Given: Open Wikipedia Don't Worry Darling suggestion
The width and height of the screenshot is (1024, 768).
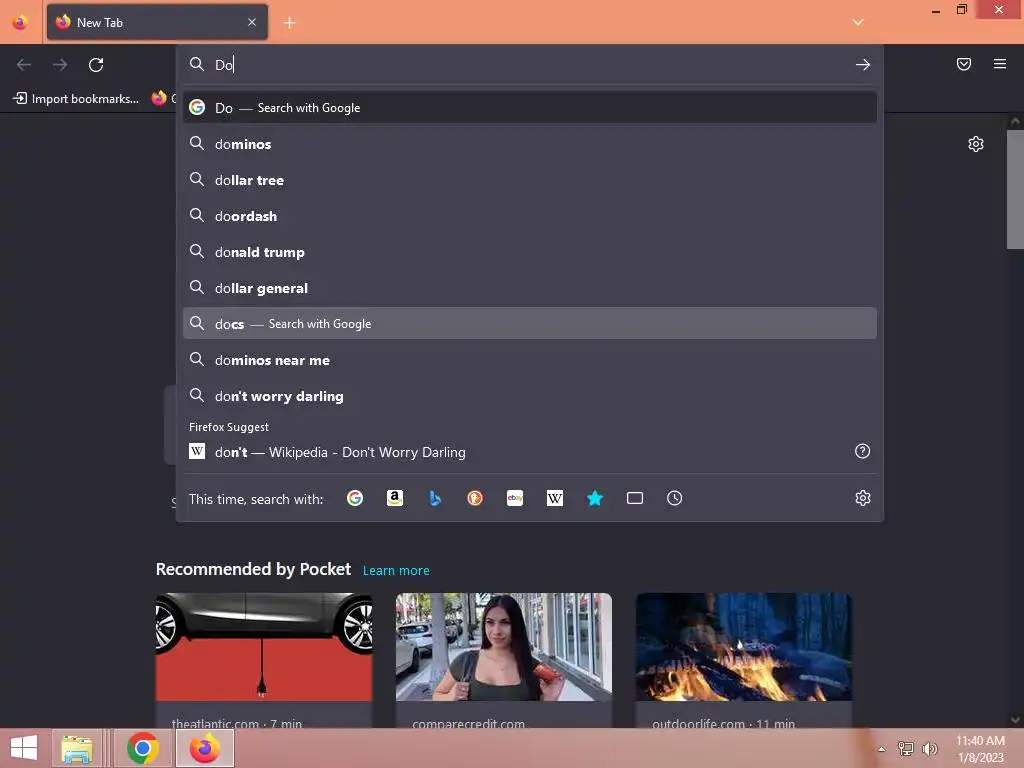Looking at the screenshot, I should coord(530,452).
